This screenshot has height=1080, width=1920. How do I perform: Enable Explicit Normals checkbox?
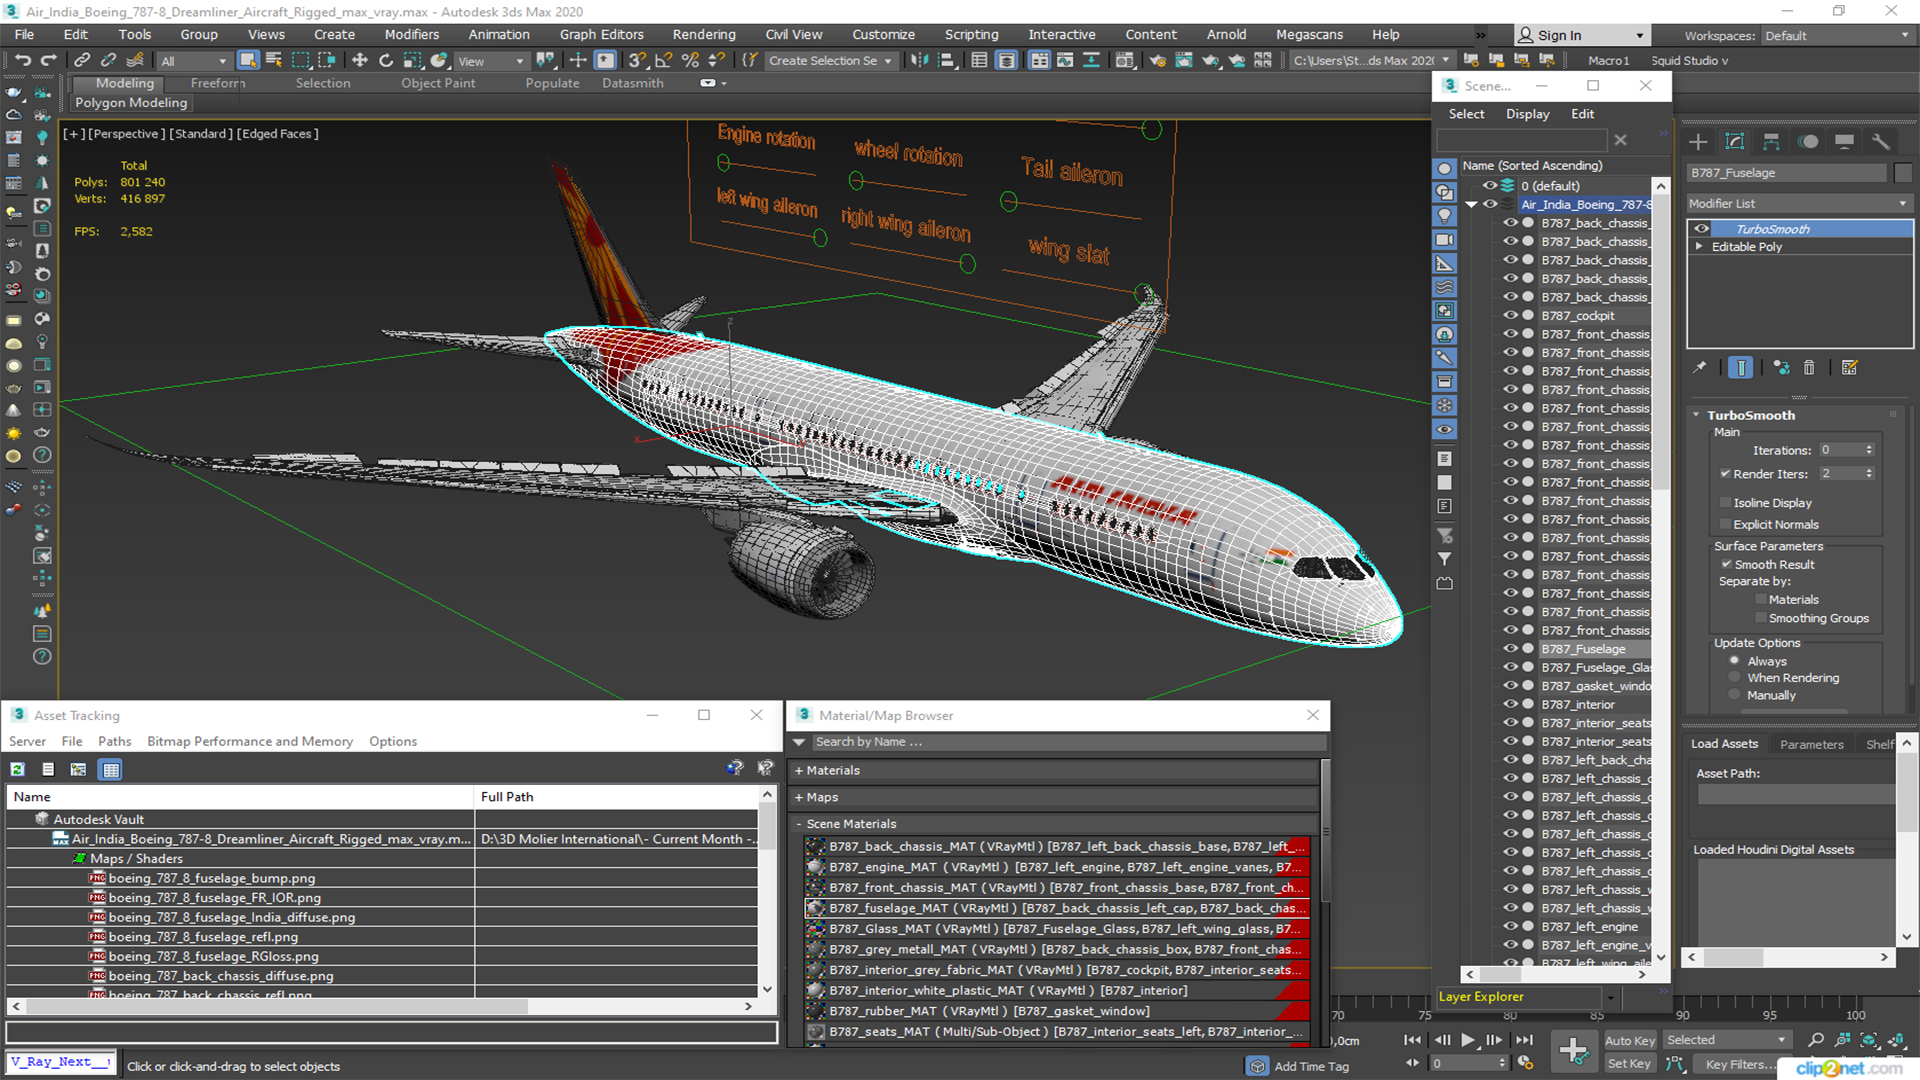(1725, 524)
